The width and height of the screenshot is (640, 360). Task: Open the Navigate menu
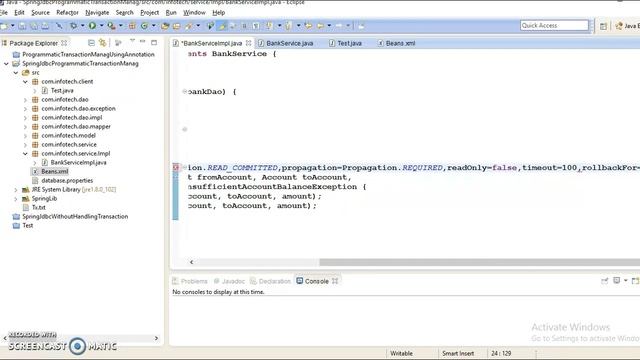coord(97,13)
